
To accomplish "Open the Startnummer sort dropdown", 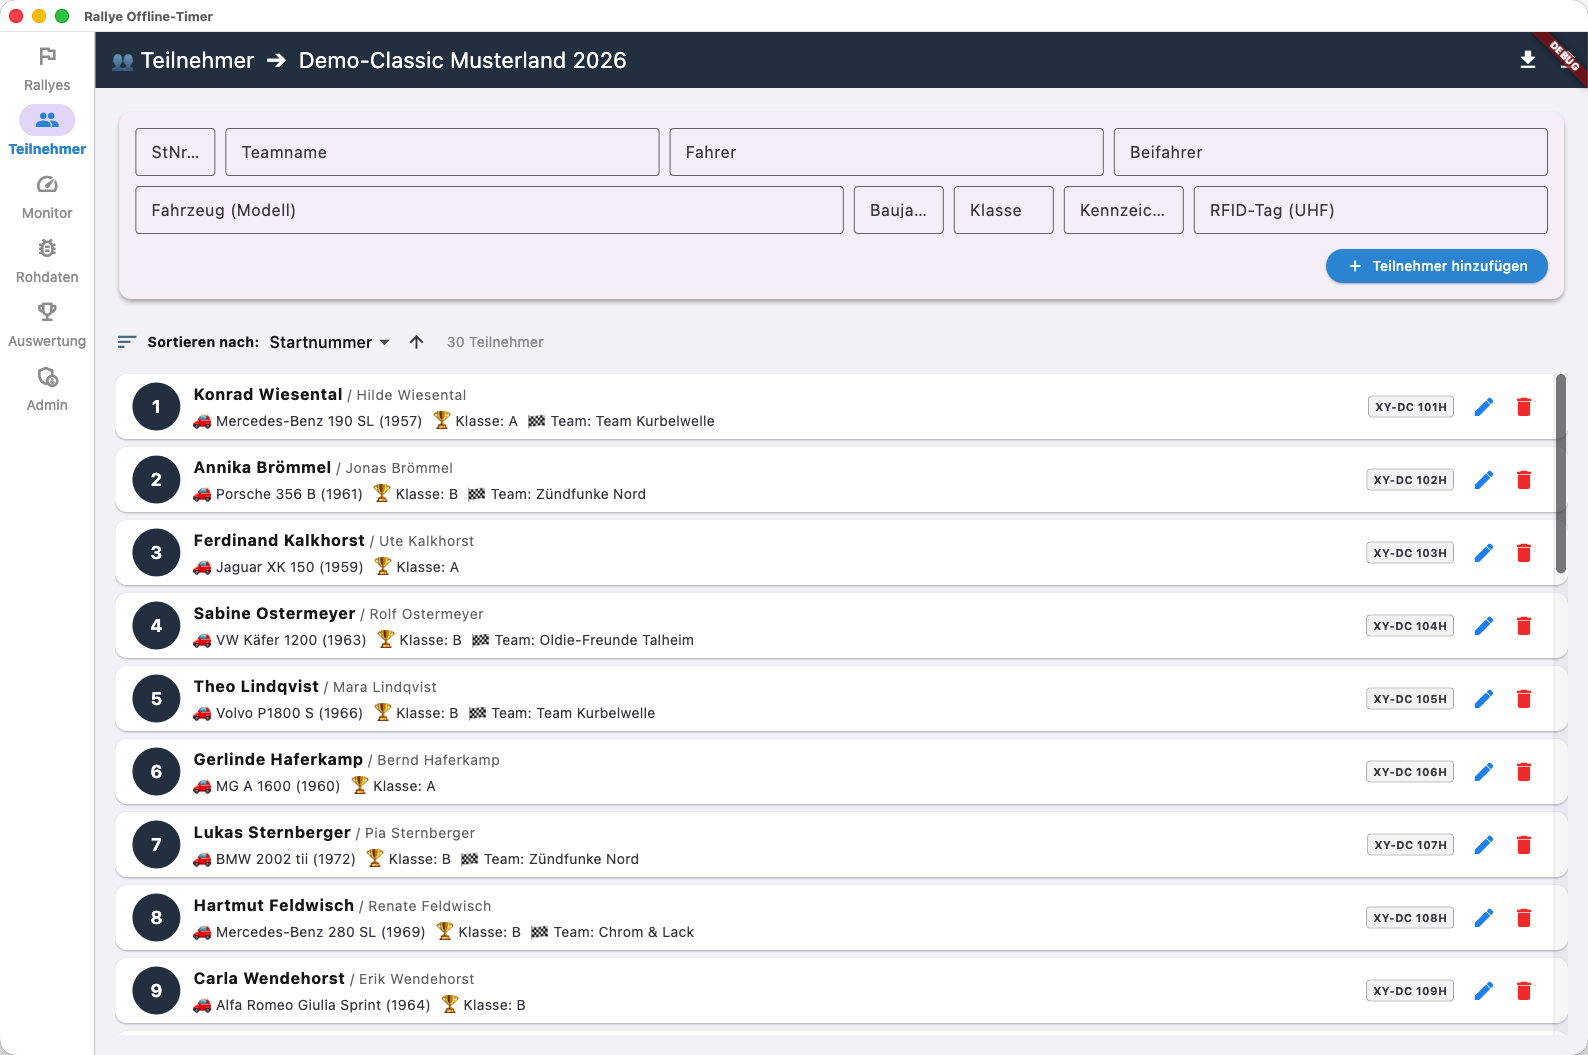I will click(x=330, y=342).
